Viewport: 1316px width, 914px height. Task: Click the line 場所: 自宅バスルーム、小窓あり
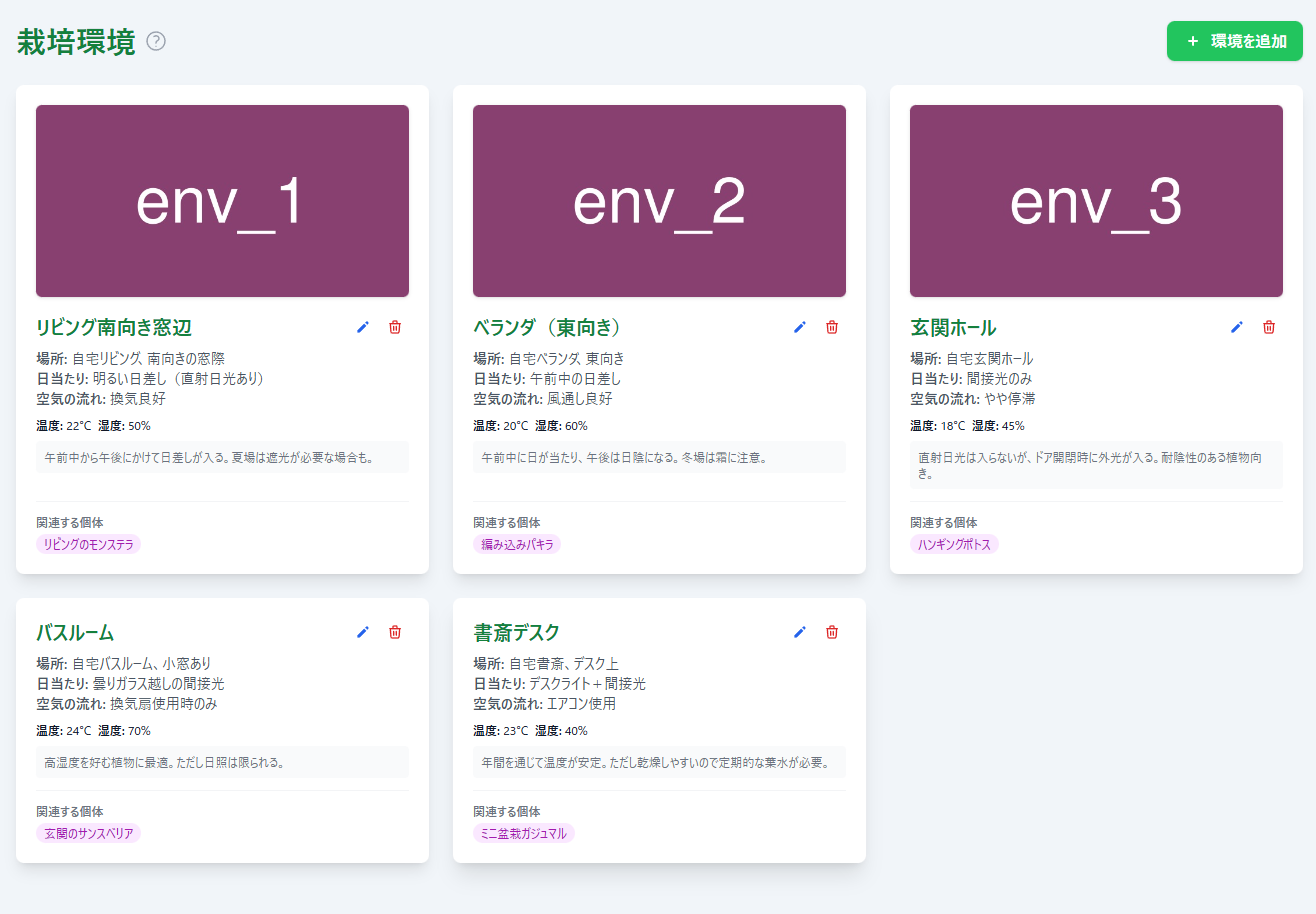(x=124, y=663)
